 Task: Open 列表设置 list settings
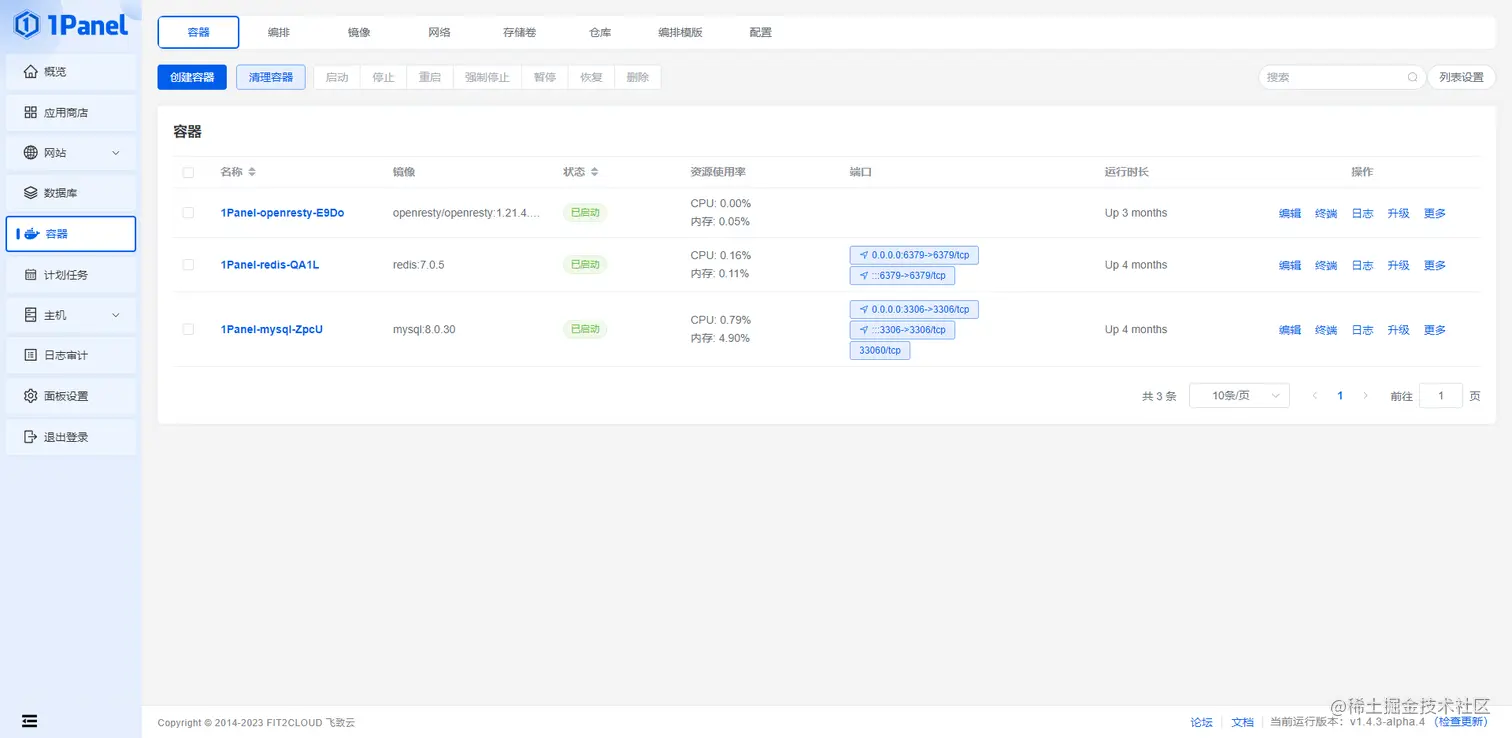[x=1461, y=77]
